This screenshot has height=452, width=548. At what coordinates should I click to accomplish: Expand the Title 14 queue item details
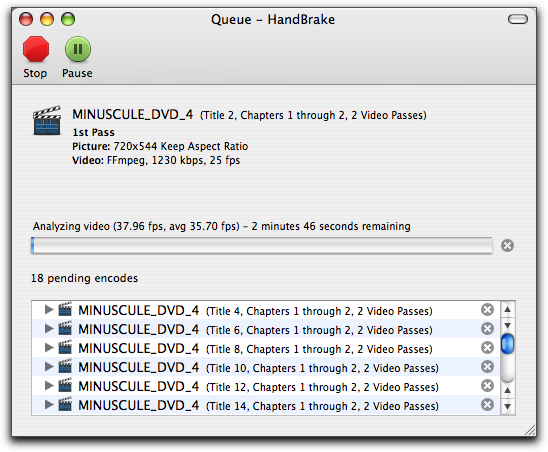[x=49, y=404]
